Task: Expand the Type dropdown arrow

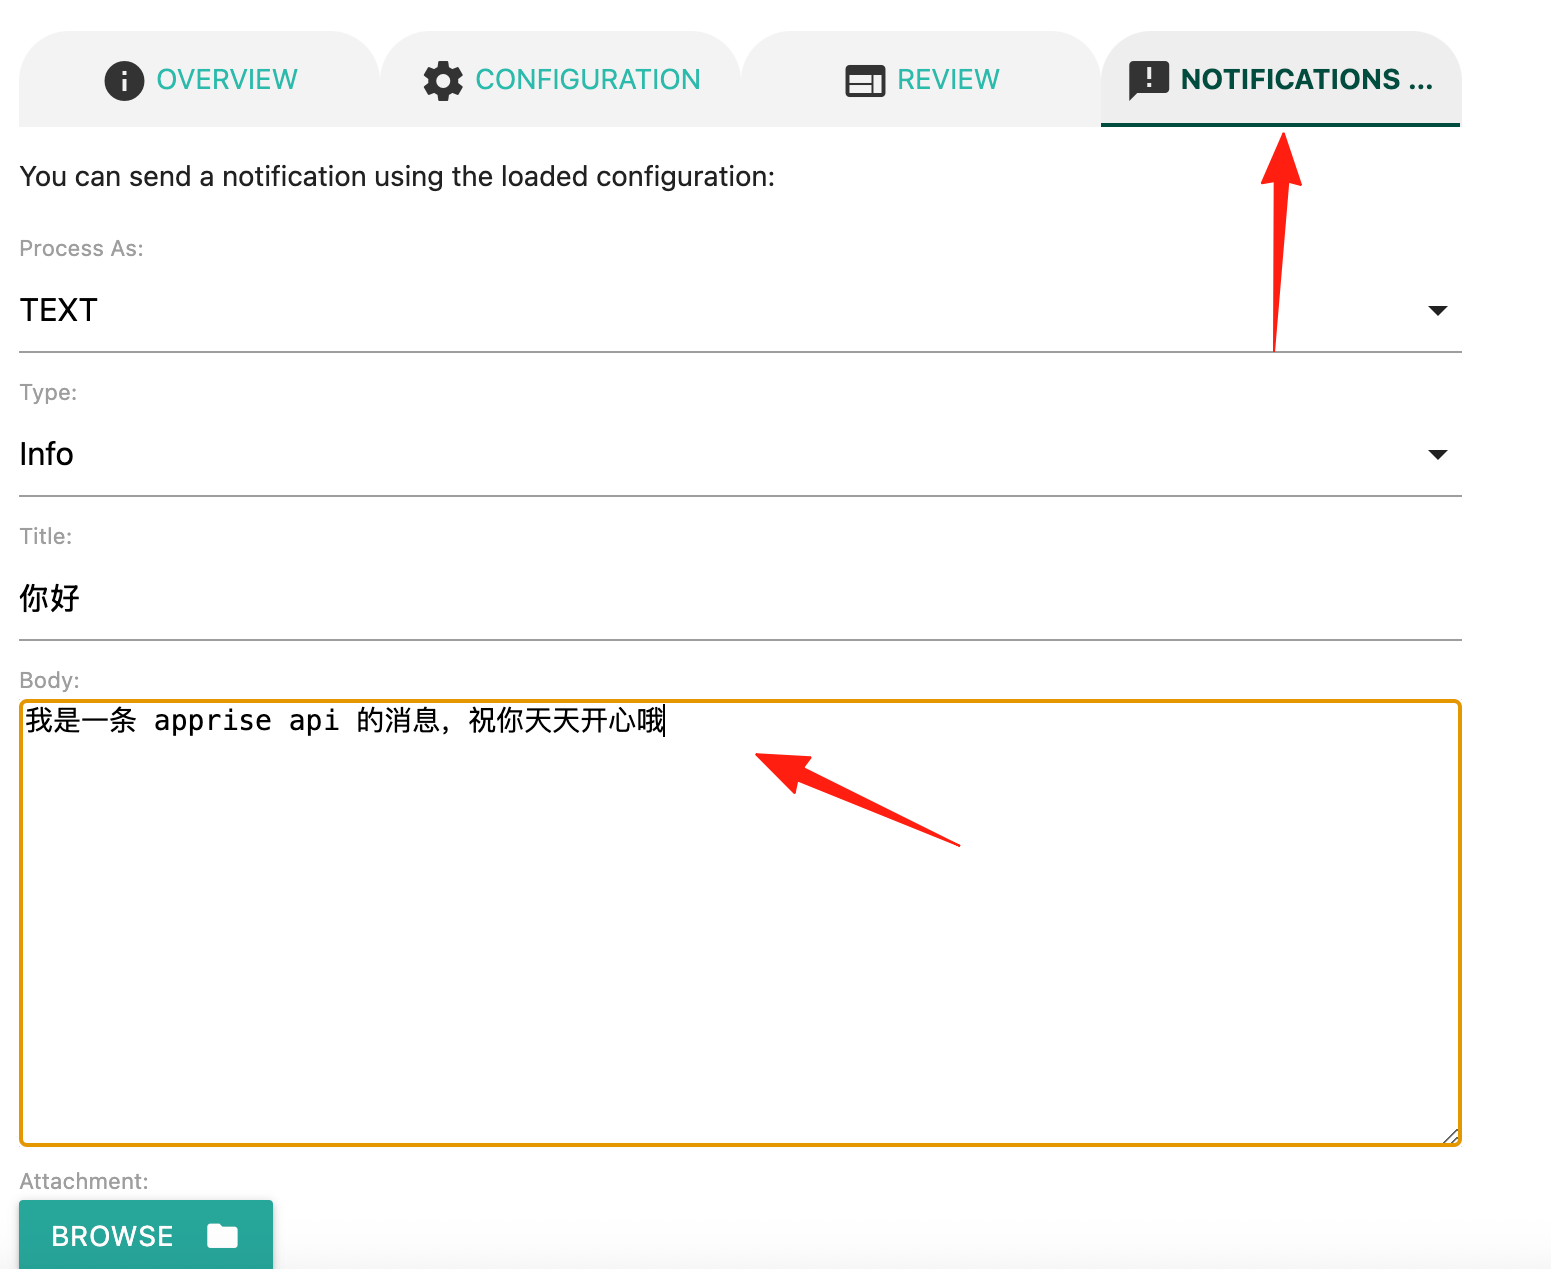Action: (x=1438, y=454)
